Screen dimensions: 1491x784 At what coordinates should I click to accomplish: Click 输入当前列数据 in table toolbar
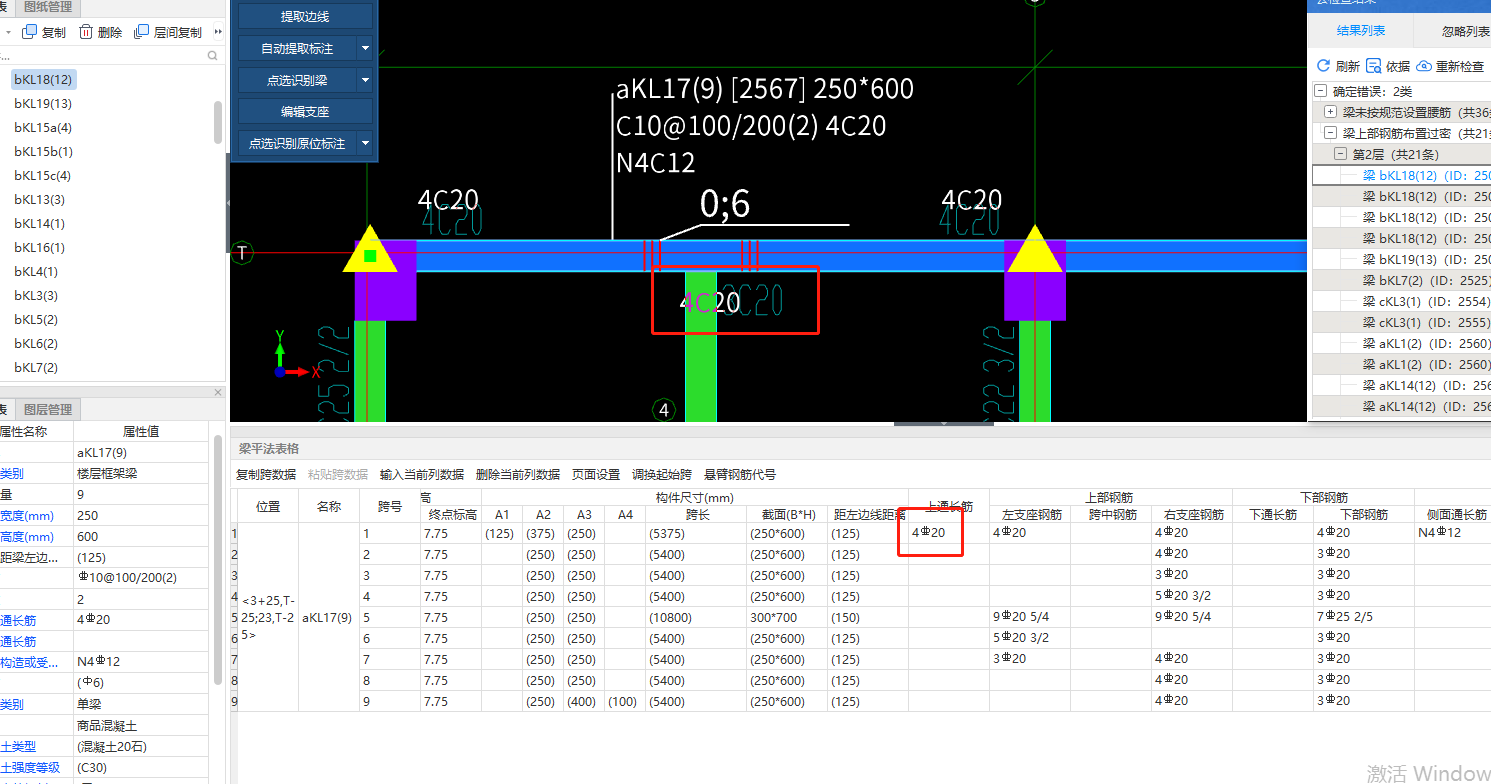coord(422,475)
